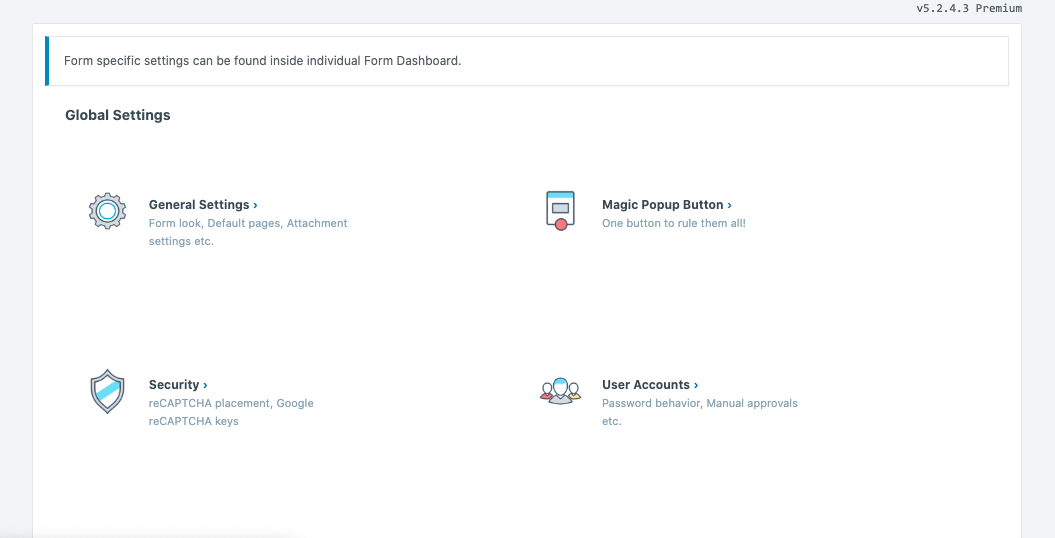The height and width of the screenshot is (538, 1055).
Task: Click the v5.2.4.3 Premium version label
Action: click(x=969, y=8)
